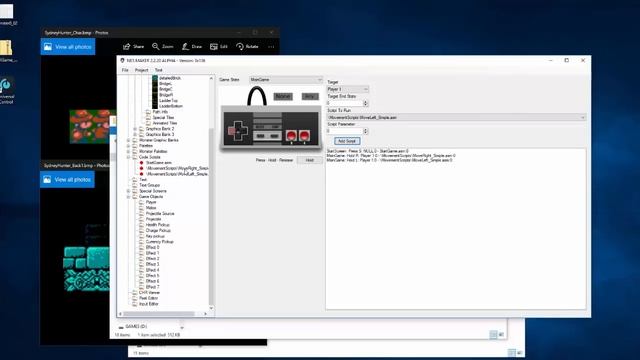Click the Script Parameter input field
Image resolution: width=640 pixels, height=360 pixels.
[x=344, y=131]
